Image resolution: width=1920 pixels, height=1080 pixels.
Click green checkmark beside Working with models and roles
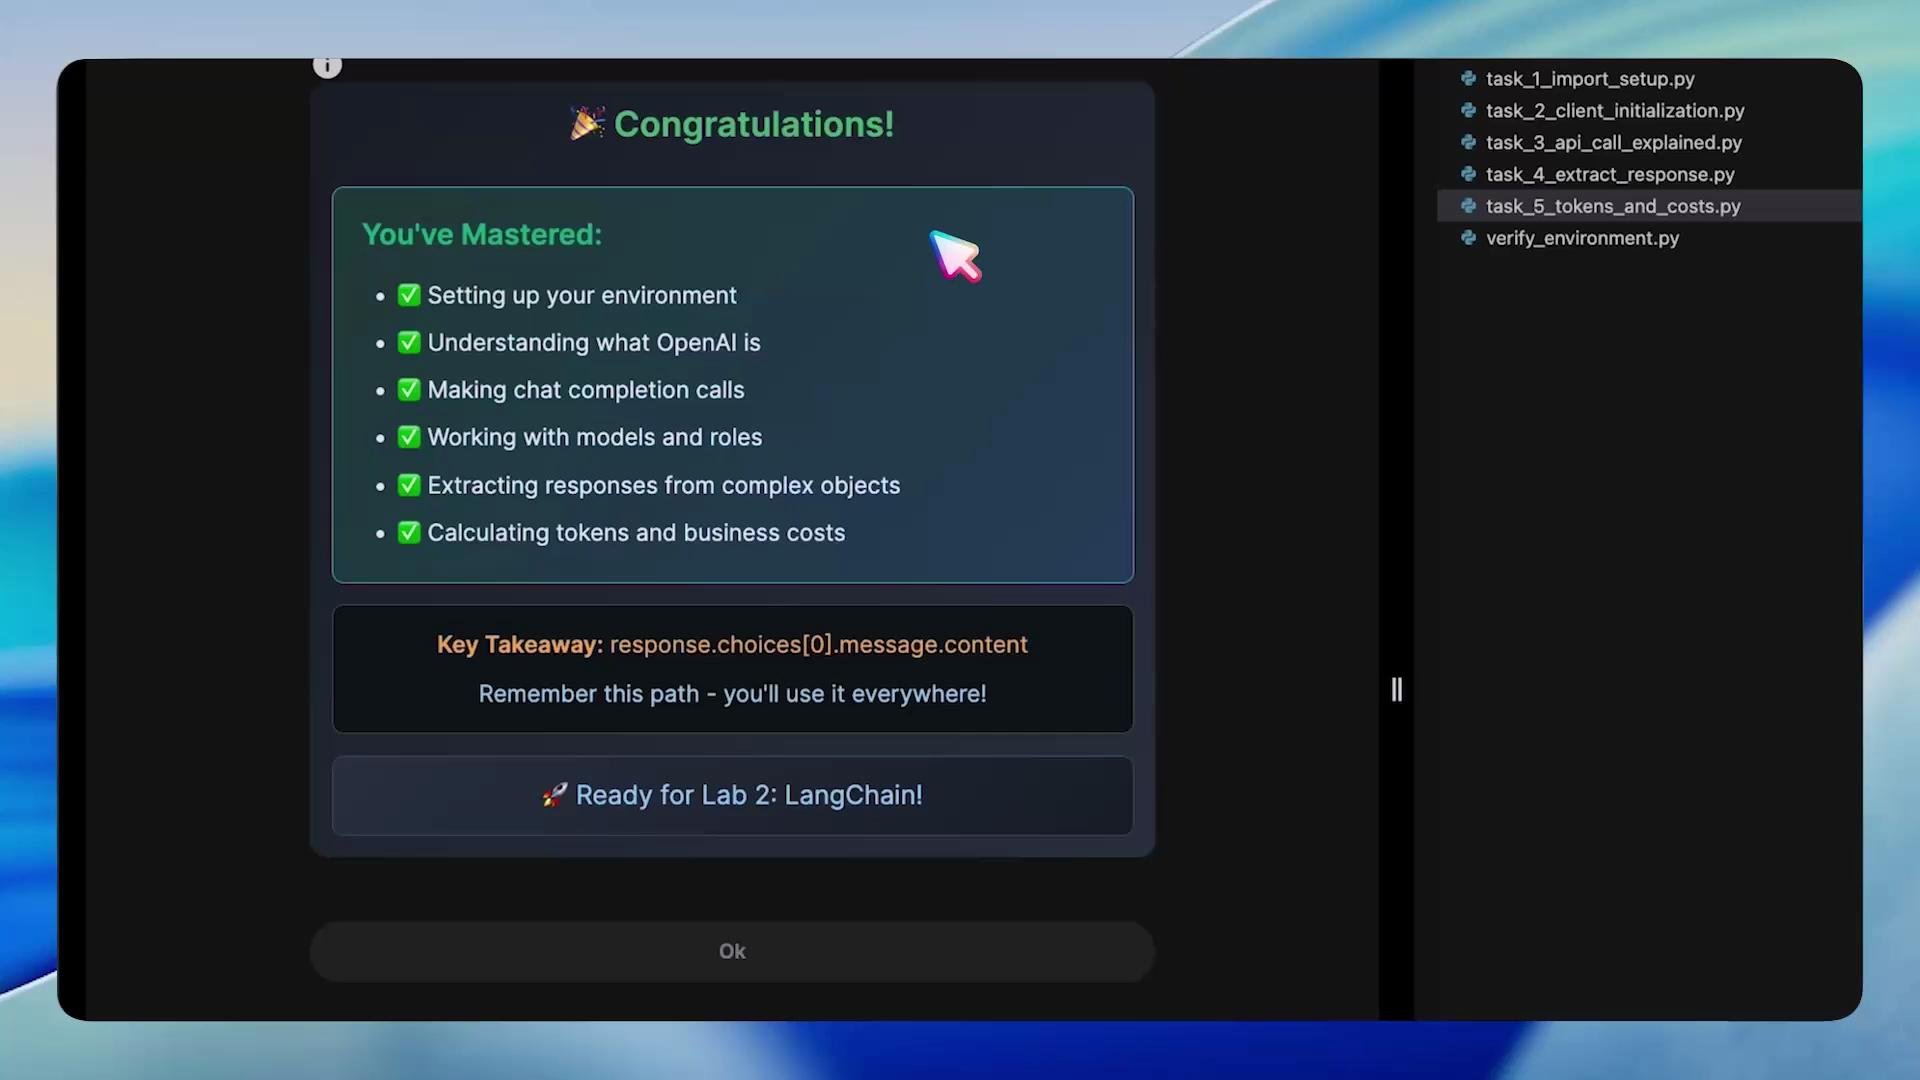(x=409, y=437)
